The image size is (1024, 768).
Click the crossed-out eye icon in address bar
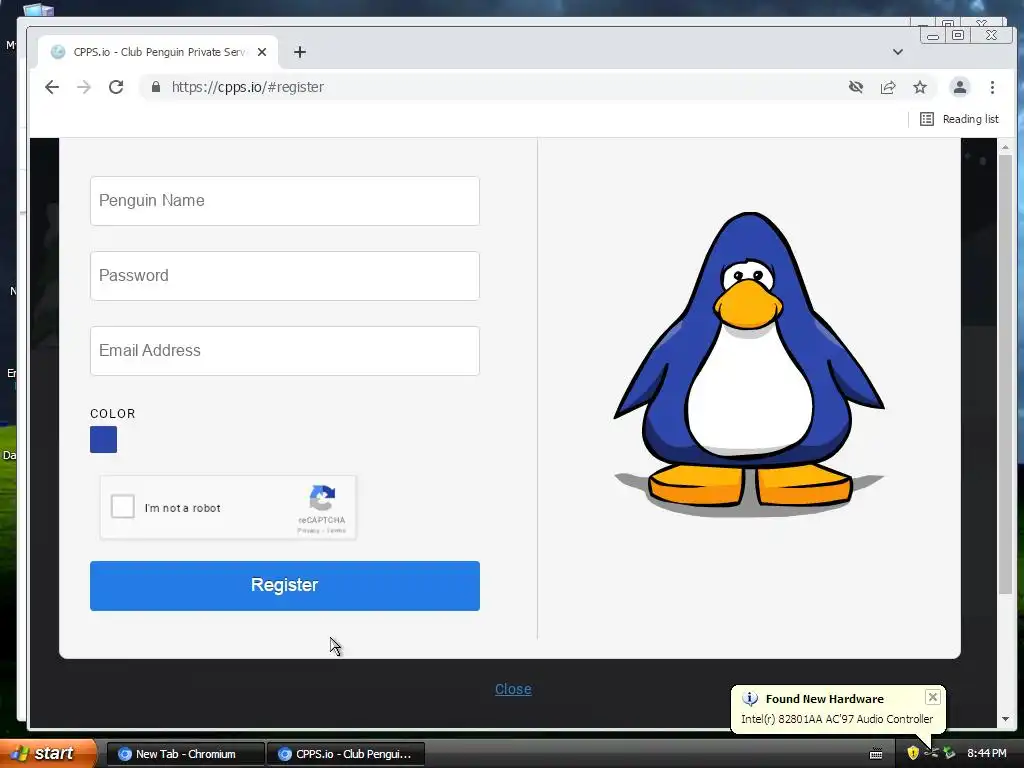click(x=856, y=87)
